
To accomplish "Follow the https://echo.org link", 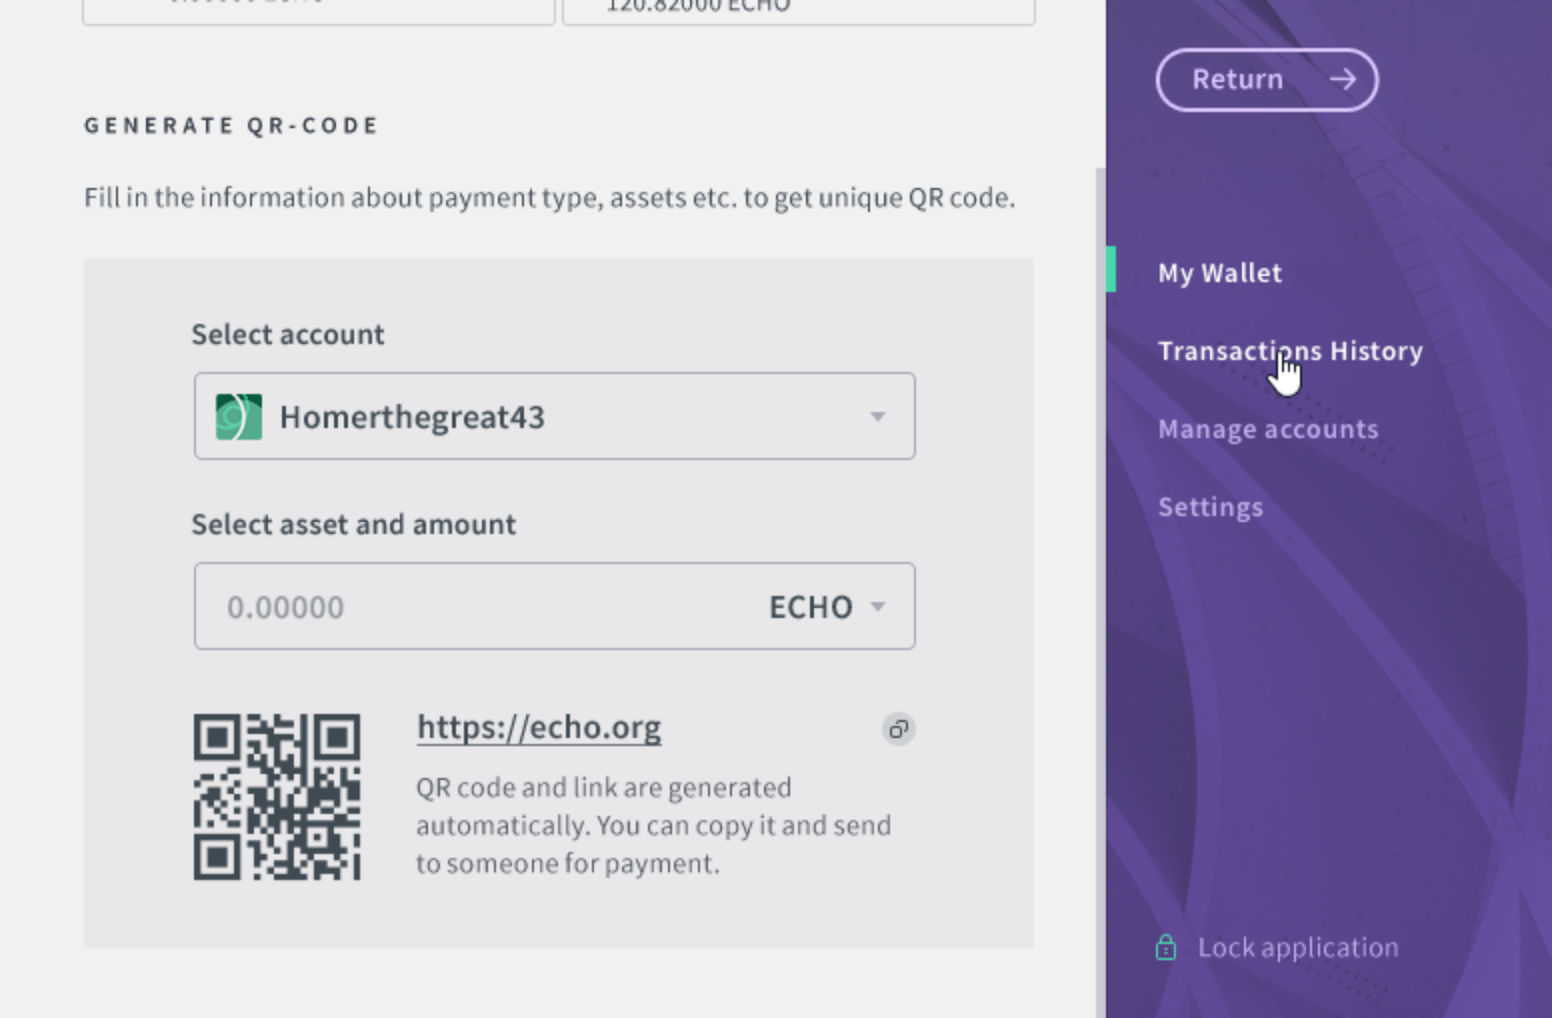I will [539, 727].
